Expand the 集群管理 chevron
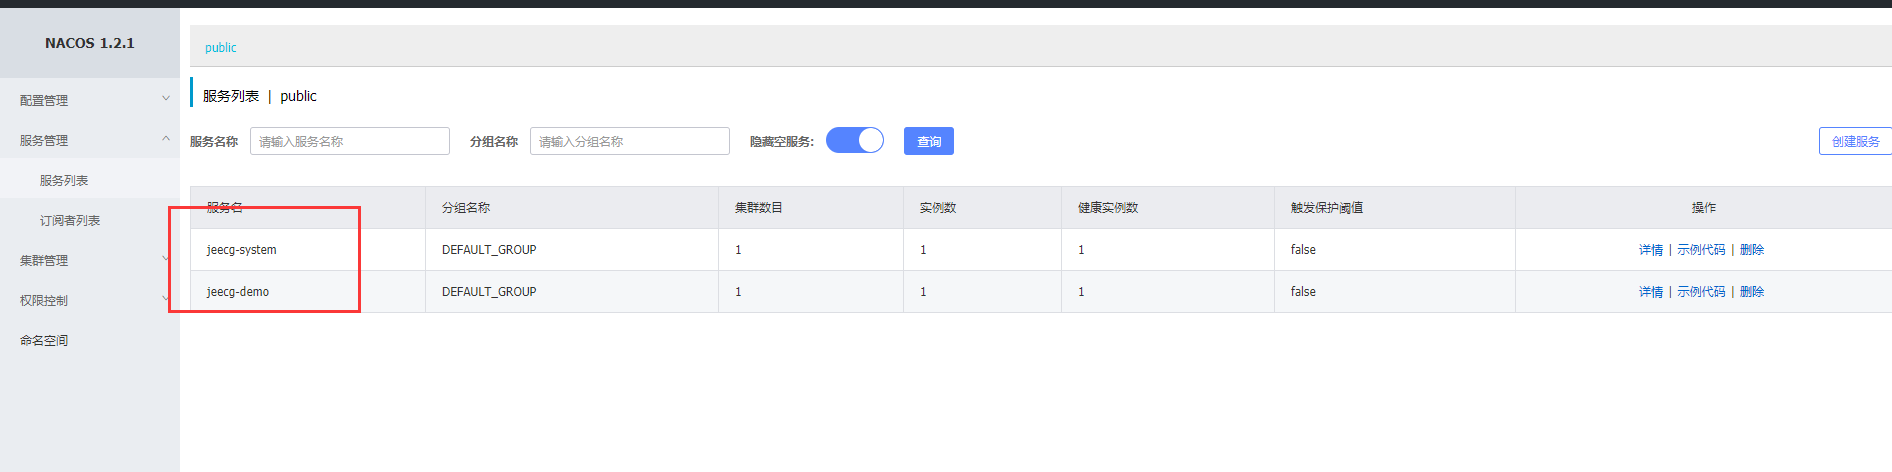 166,258
